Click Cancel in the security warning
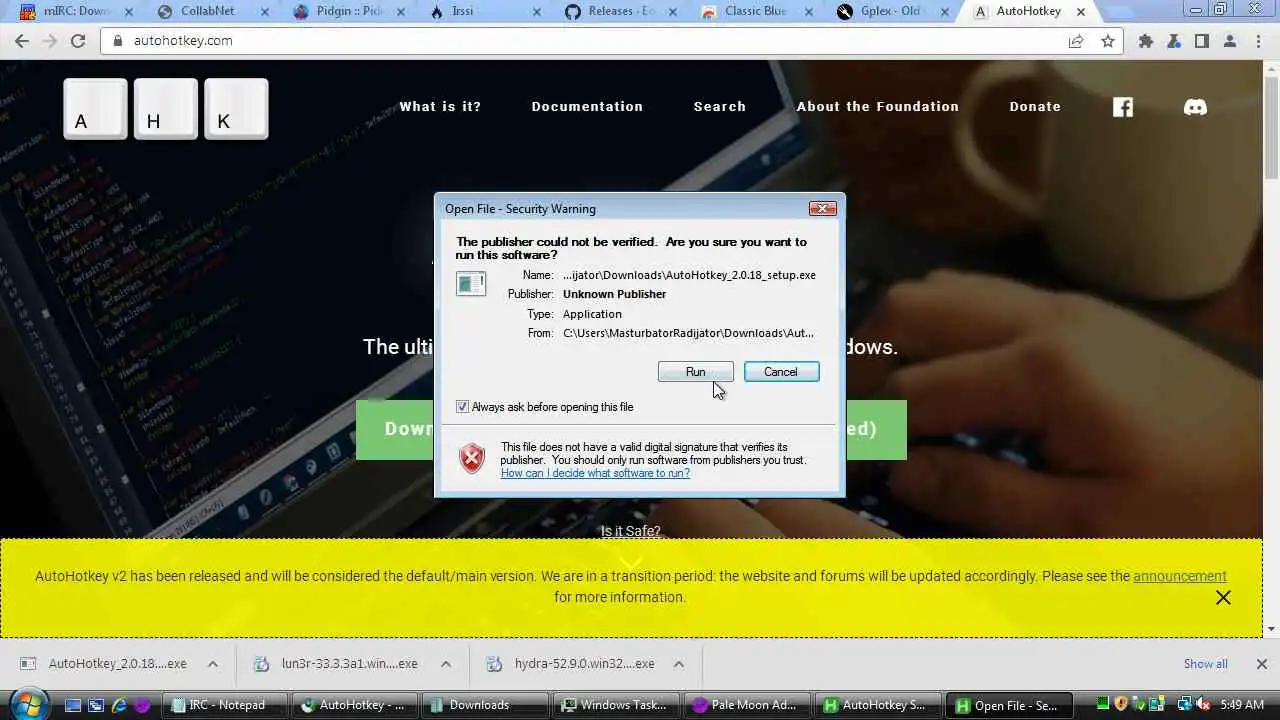The height and width of the screenshot is (720, 1280). tap(781, 372)
